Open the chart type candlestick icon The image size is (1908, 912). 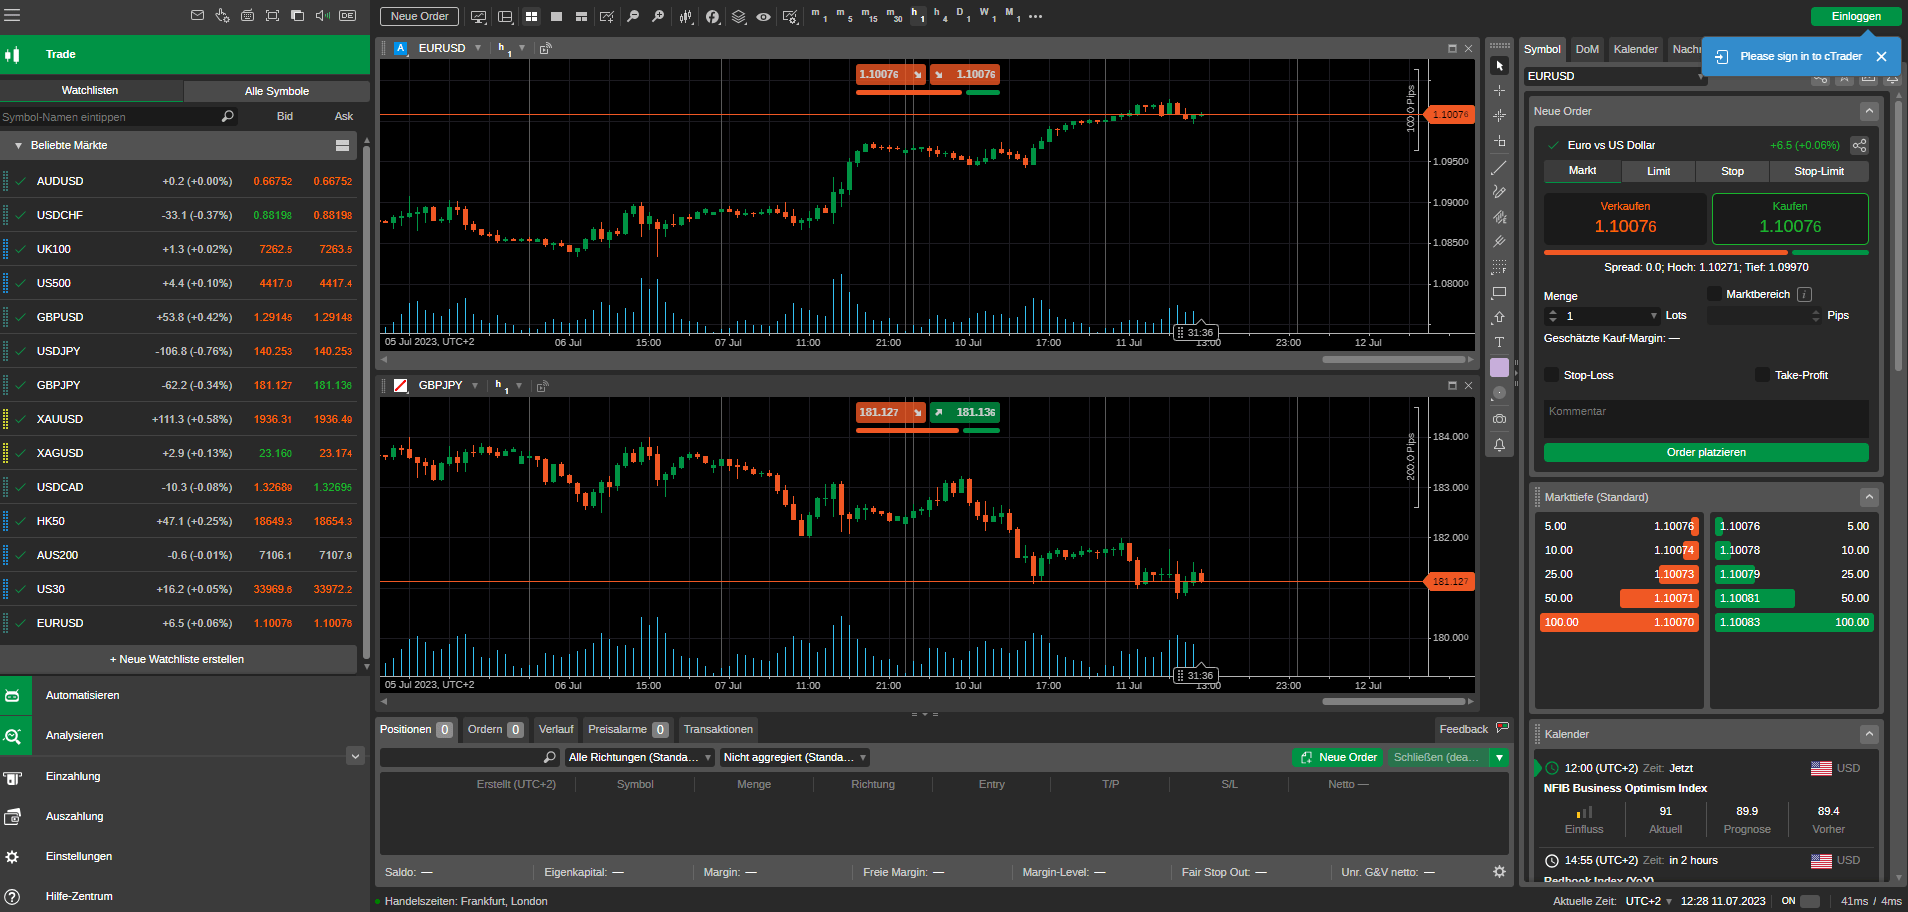pos(686,17)
